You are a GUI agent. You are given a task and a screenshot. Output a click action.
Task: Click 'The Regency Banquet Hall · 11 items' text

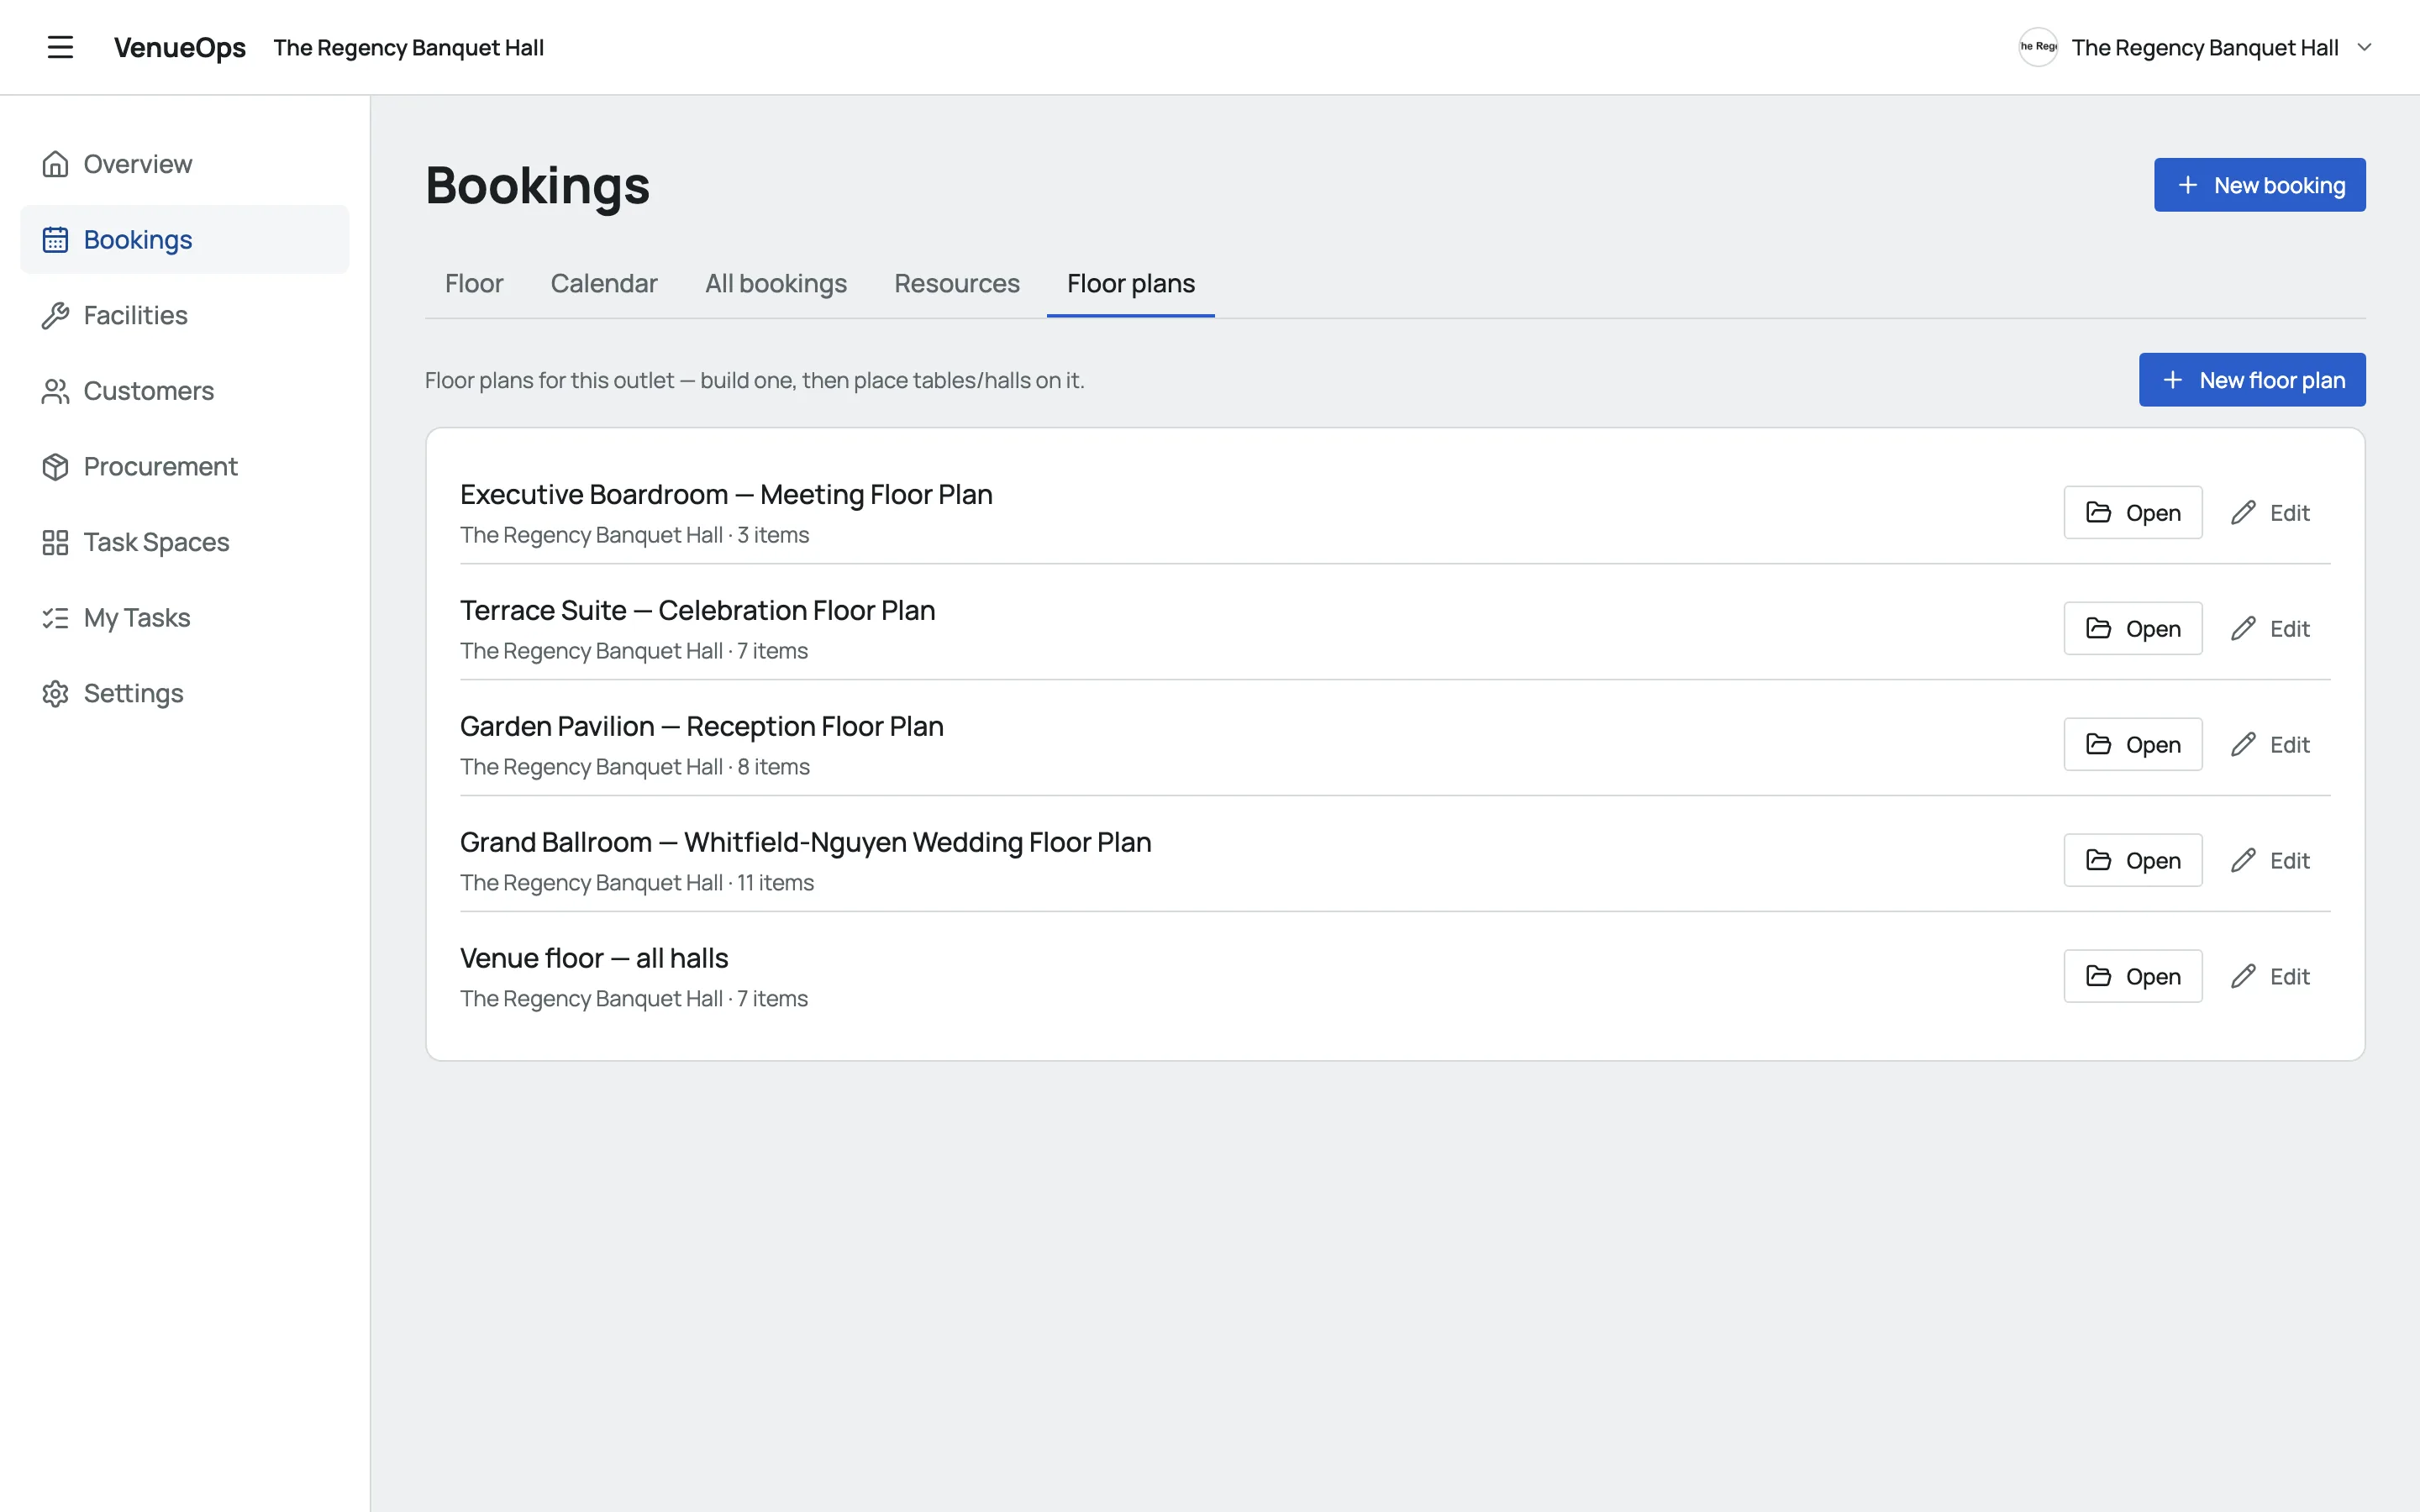pos(637,883)
